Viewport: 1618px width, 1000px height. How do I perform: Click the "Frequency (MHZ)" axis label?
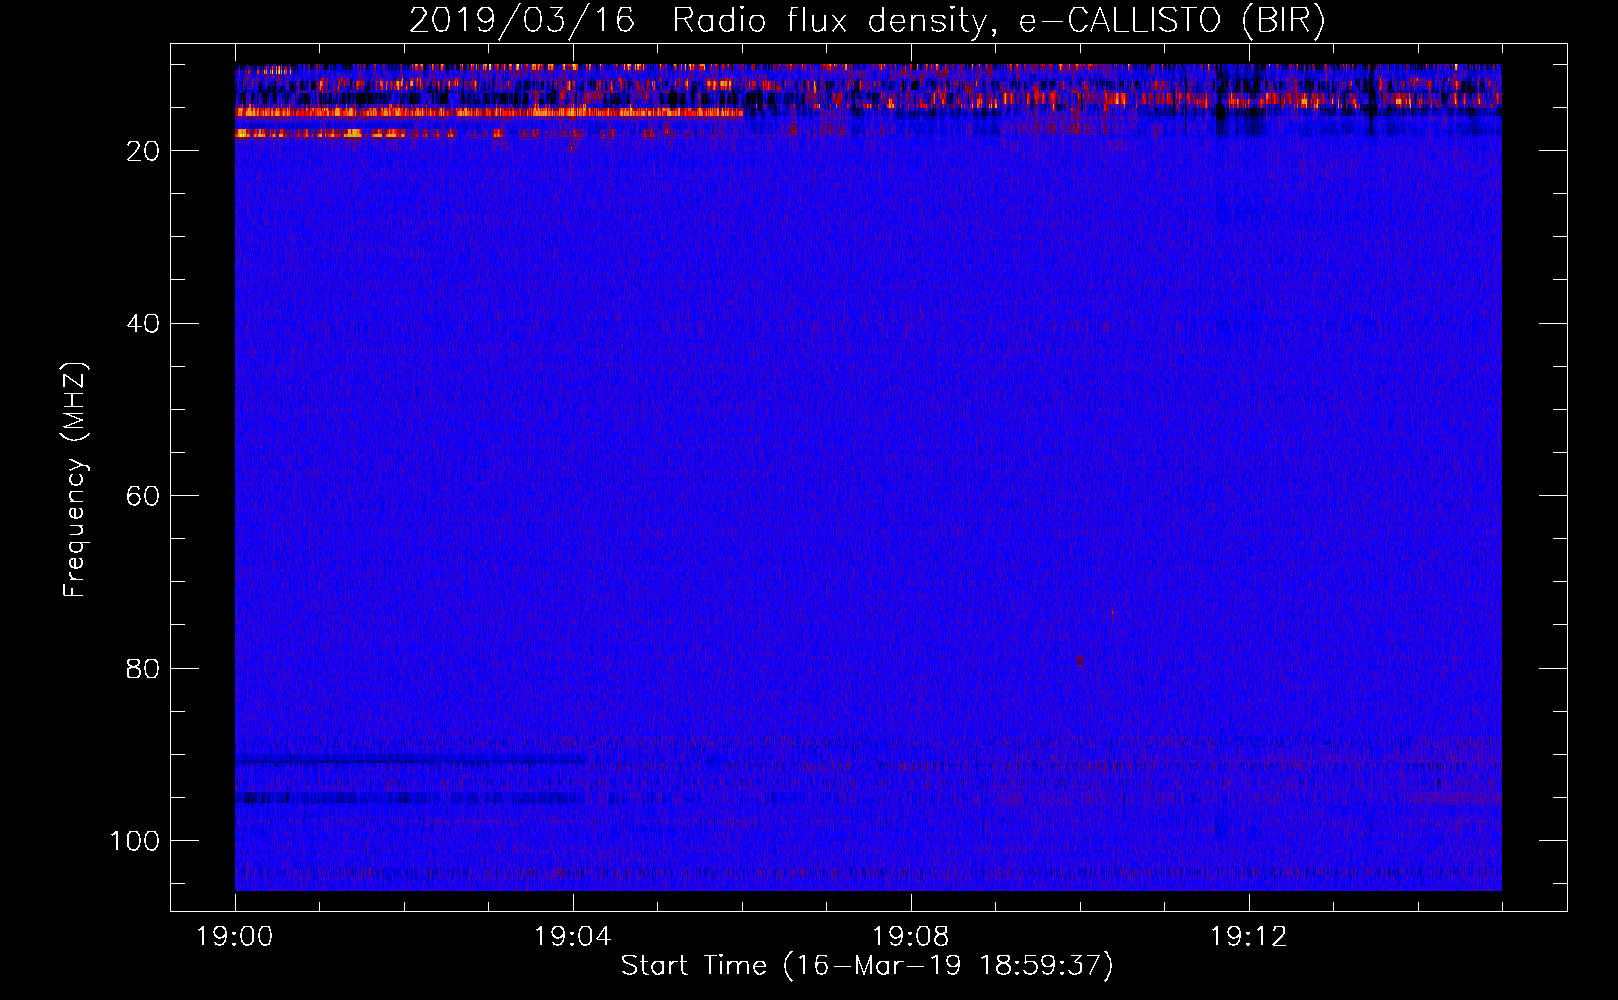75,479
